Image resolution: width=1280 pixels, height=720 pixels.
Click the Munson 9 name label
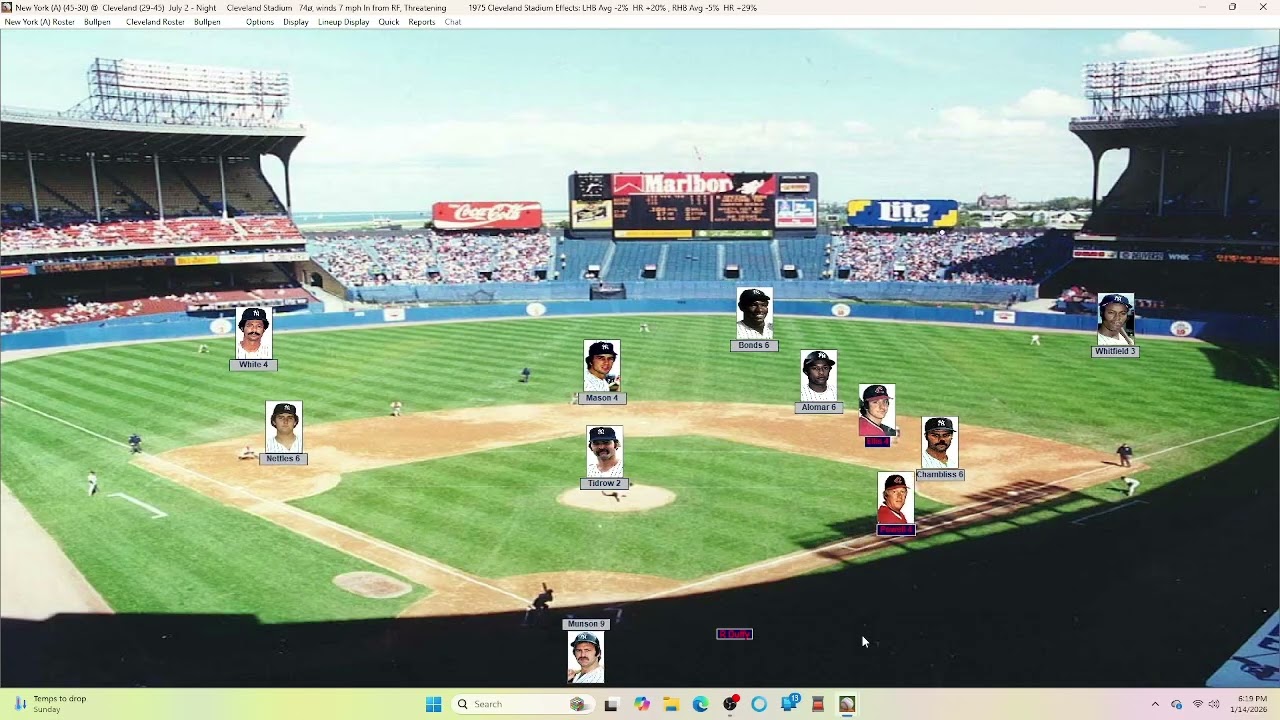[586, 624]
